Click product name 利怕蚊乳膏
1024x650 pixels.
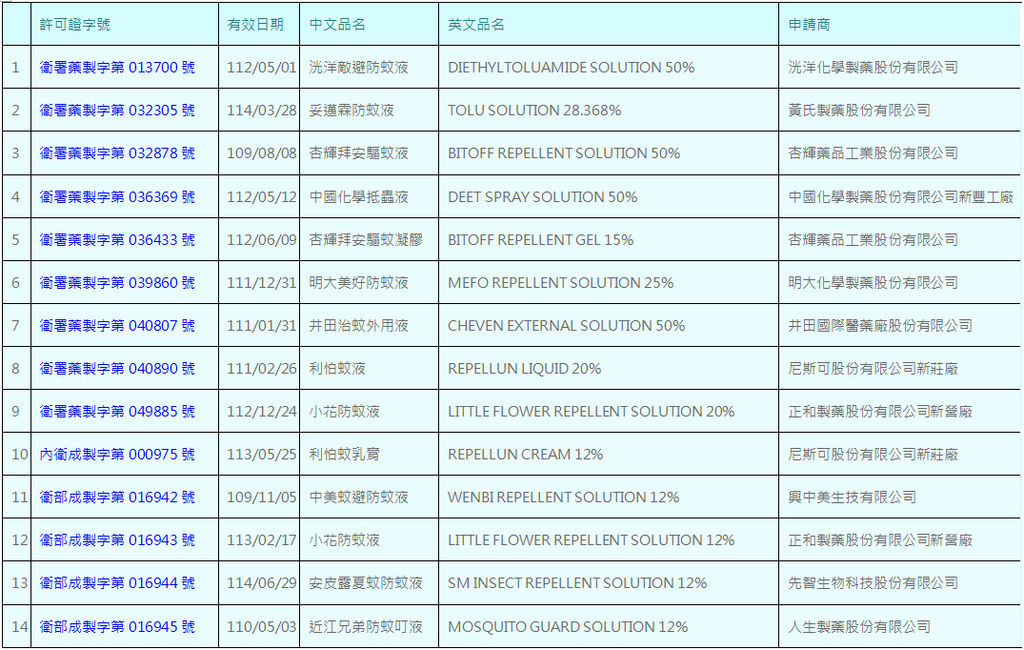coord(344,454)
